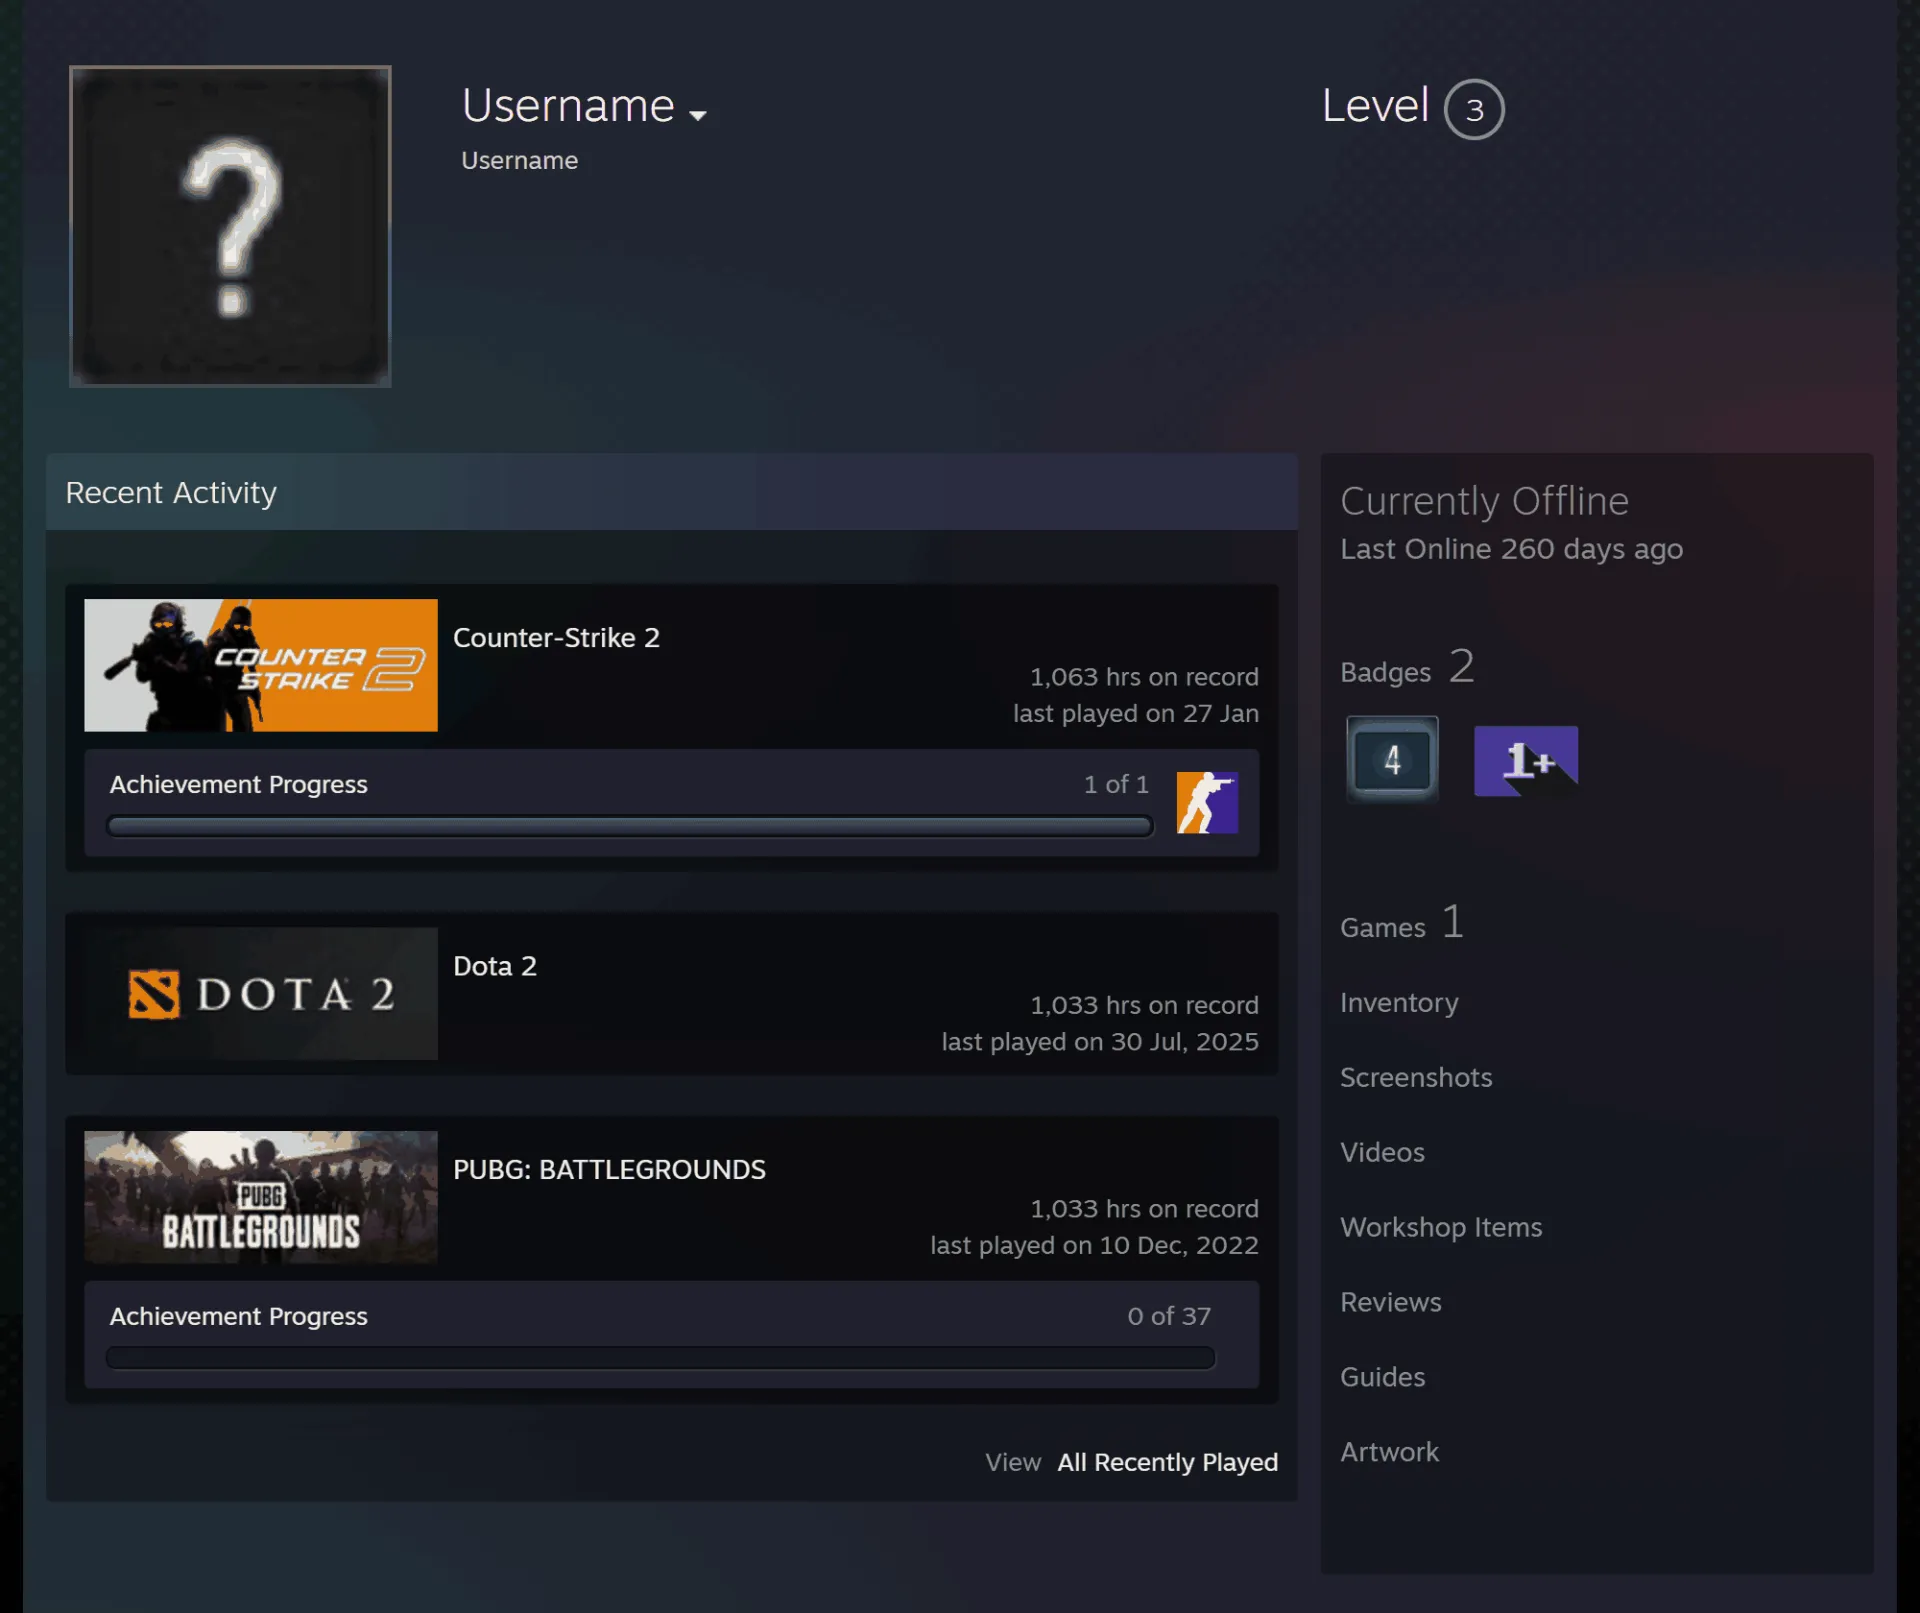Image resolution: width=1920 pixels, height=1613 pixels.
Task: Click the Currently Offline status heading
Action: (1484, 501)
